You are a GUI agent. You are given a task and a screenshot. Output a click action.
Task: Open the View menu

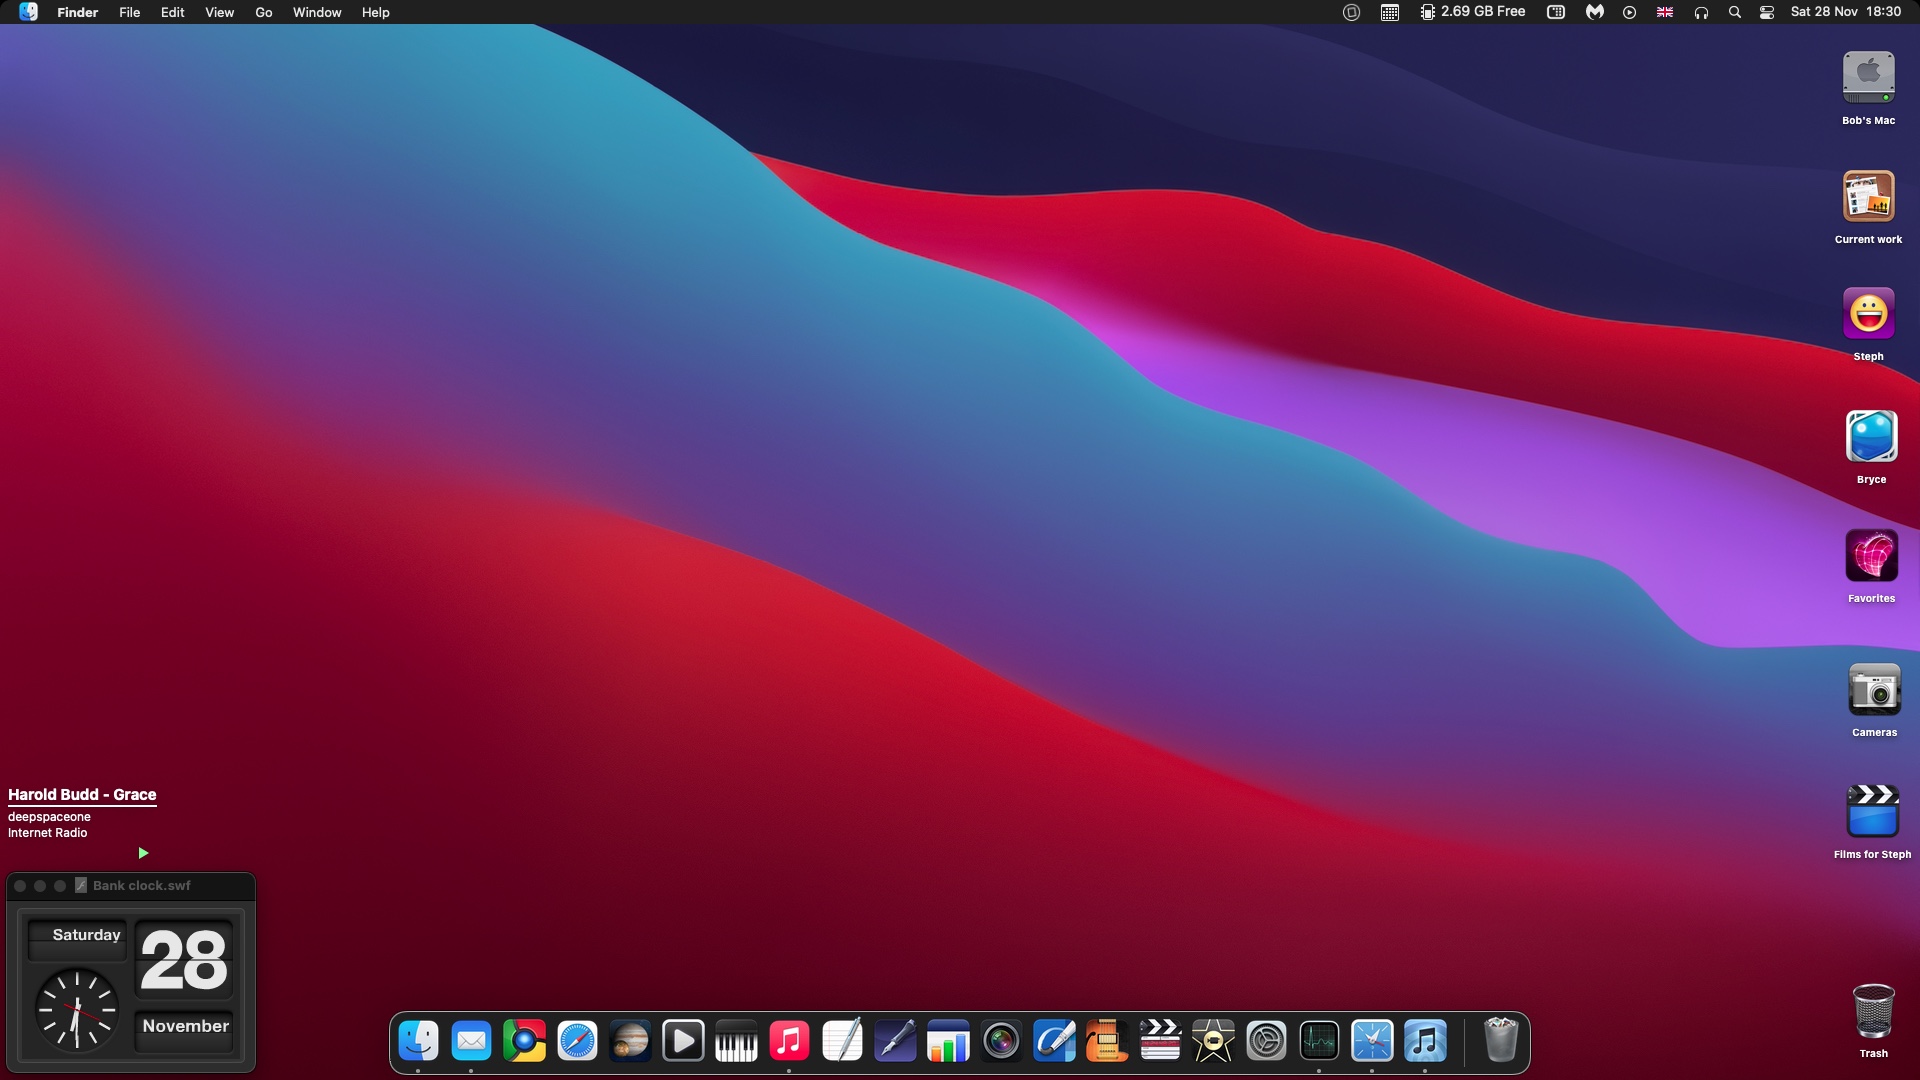click(219, 12)
